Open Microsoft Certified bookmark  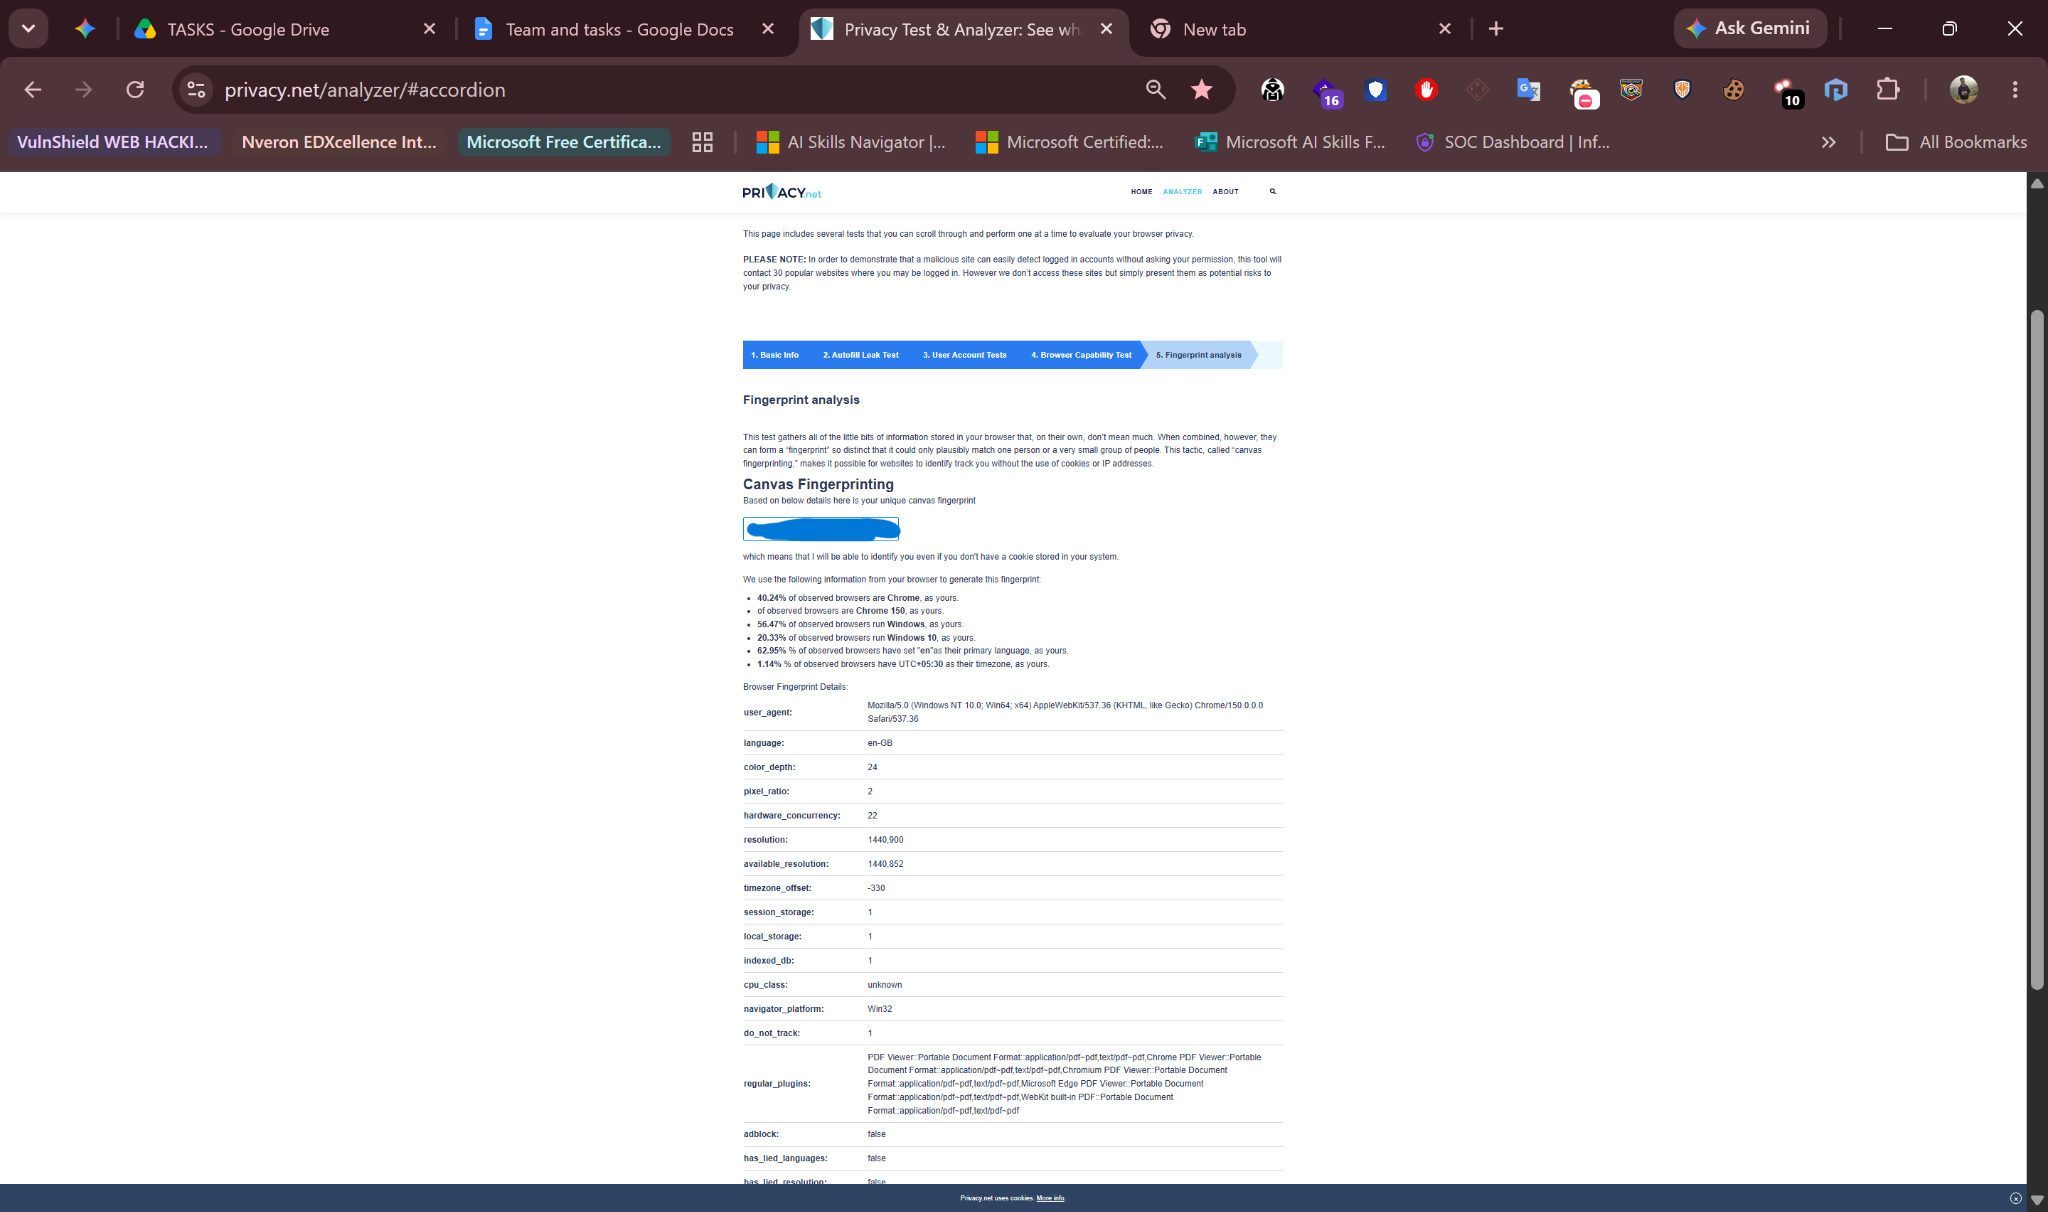pyautogui.click(x=1070, y=142)
